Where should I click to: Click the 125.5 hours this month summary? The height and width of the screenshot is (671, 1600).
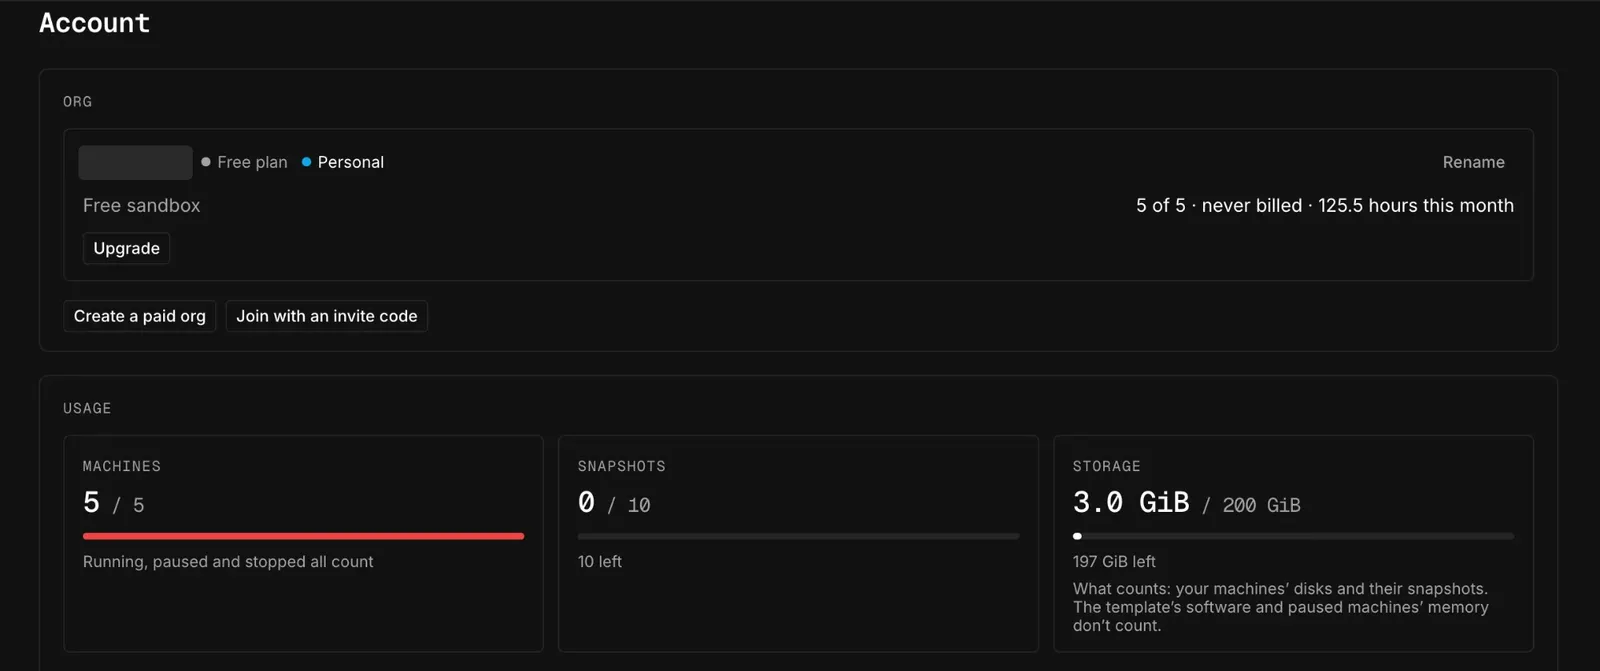pyautogui.click(x=1416, y=205)
